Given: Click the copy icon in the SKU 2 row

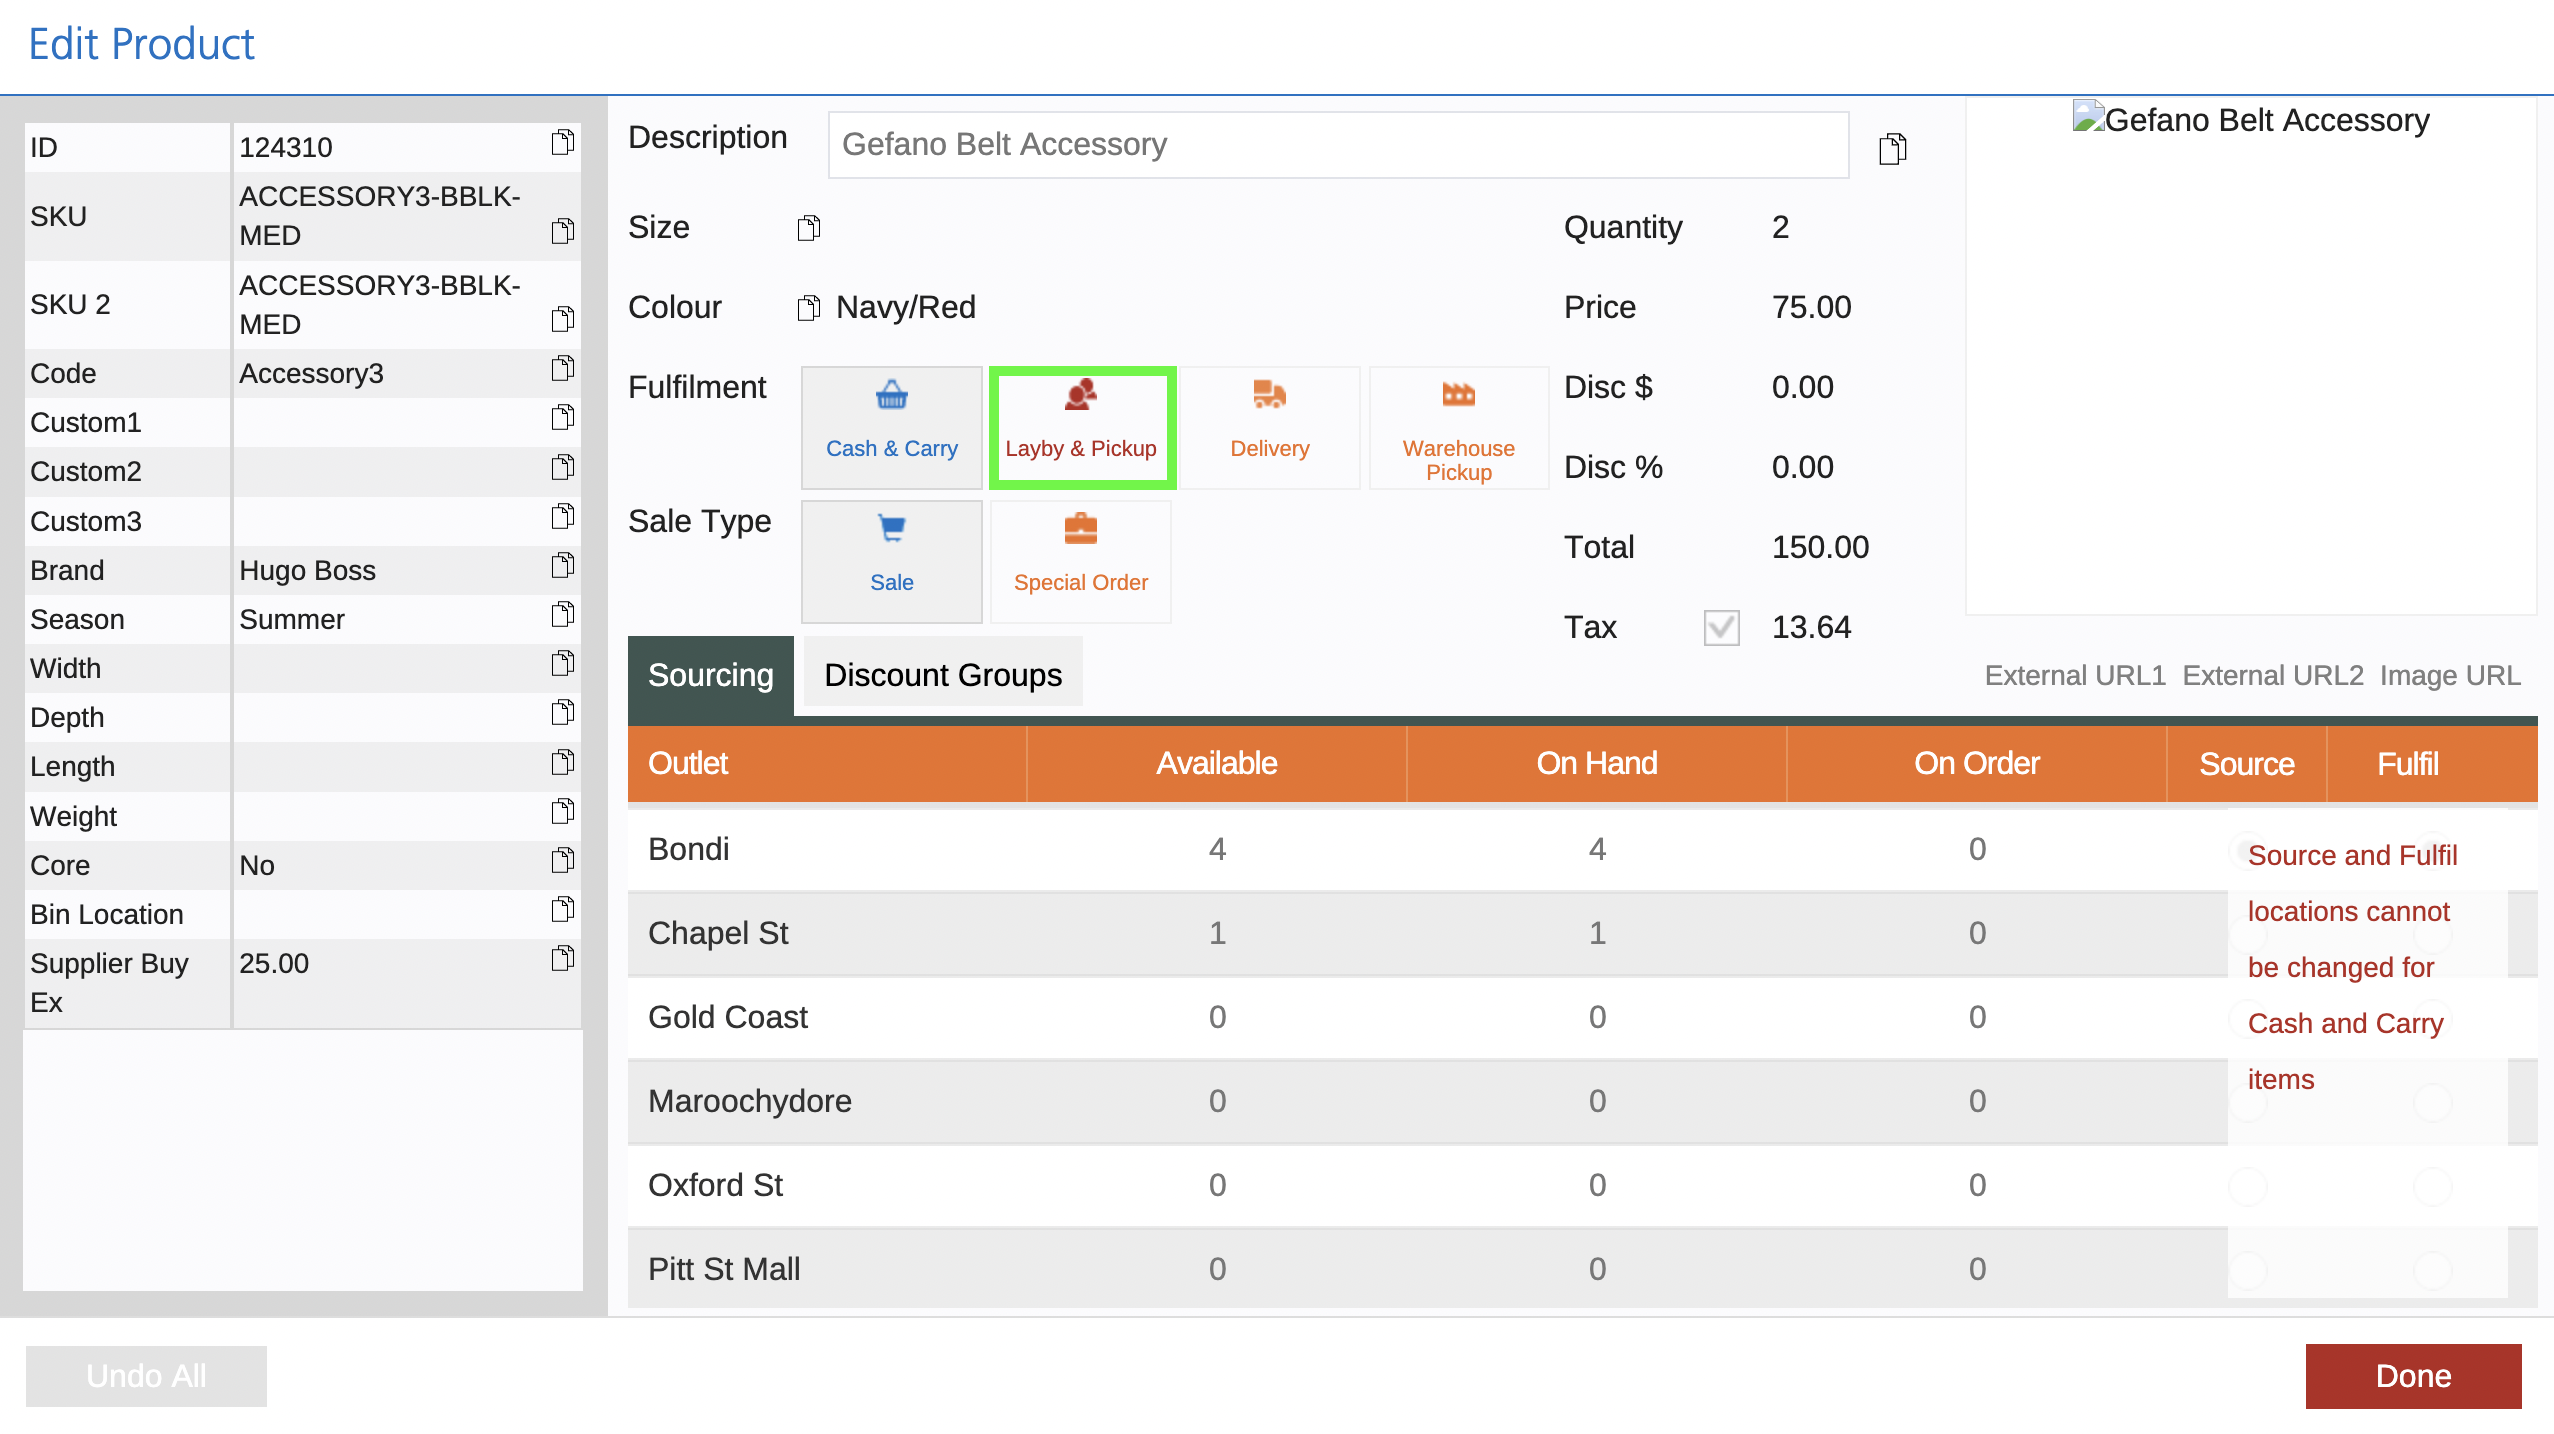Looking at the screenshot, I should pyautogui.click(x=563, y=319).
